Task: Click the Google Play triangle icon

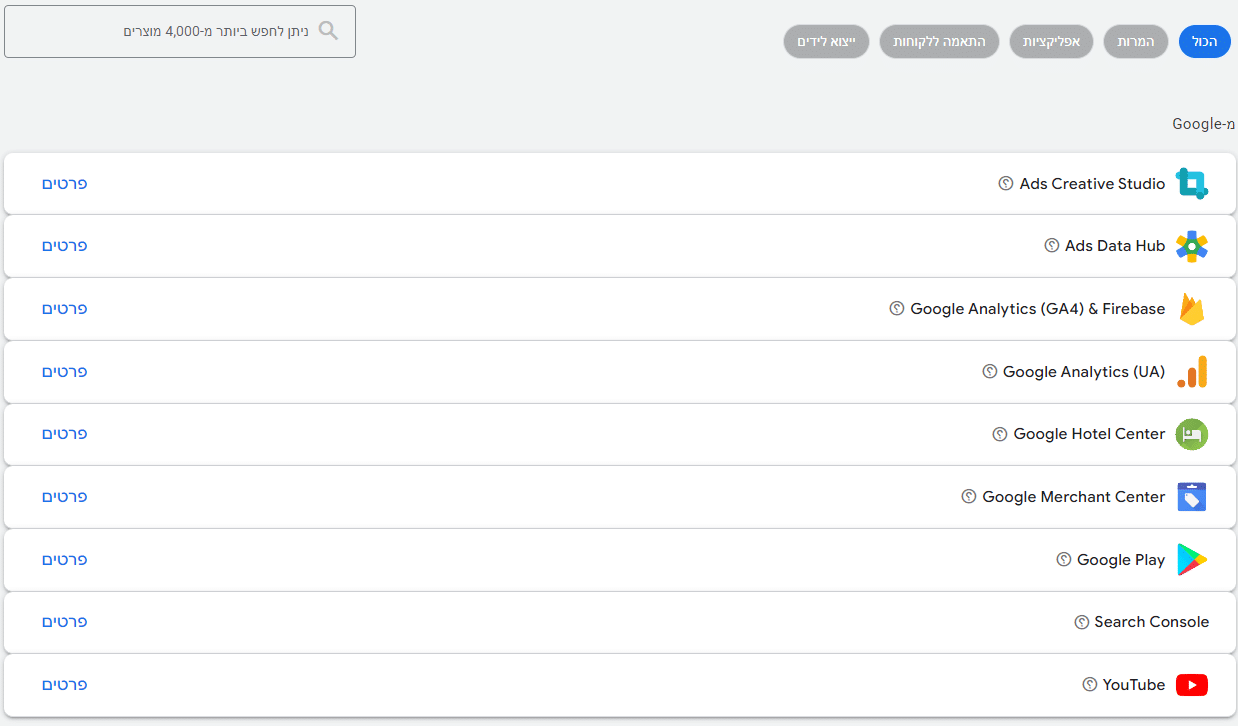Action: [1191, 560]
